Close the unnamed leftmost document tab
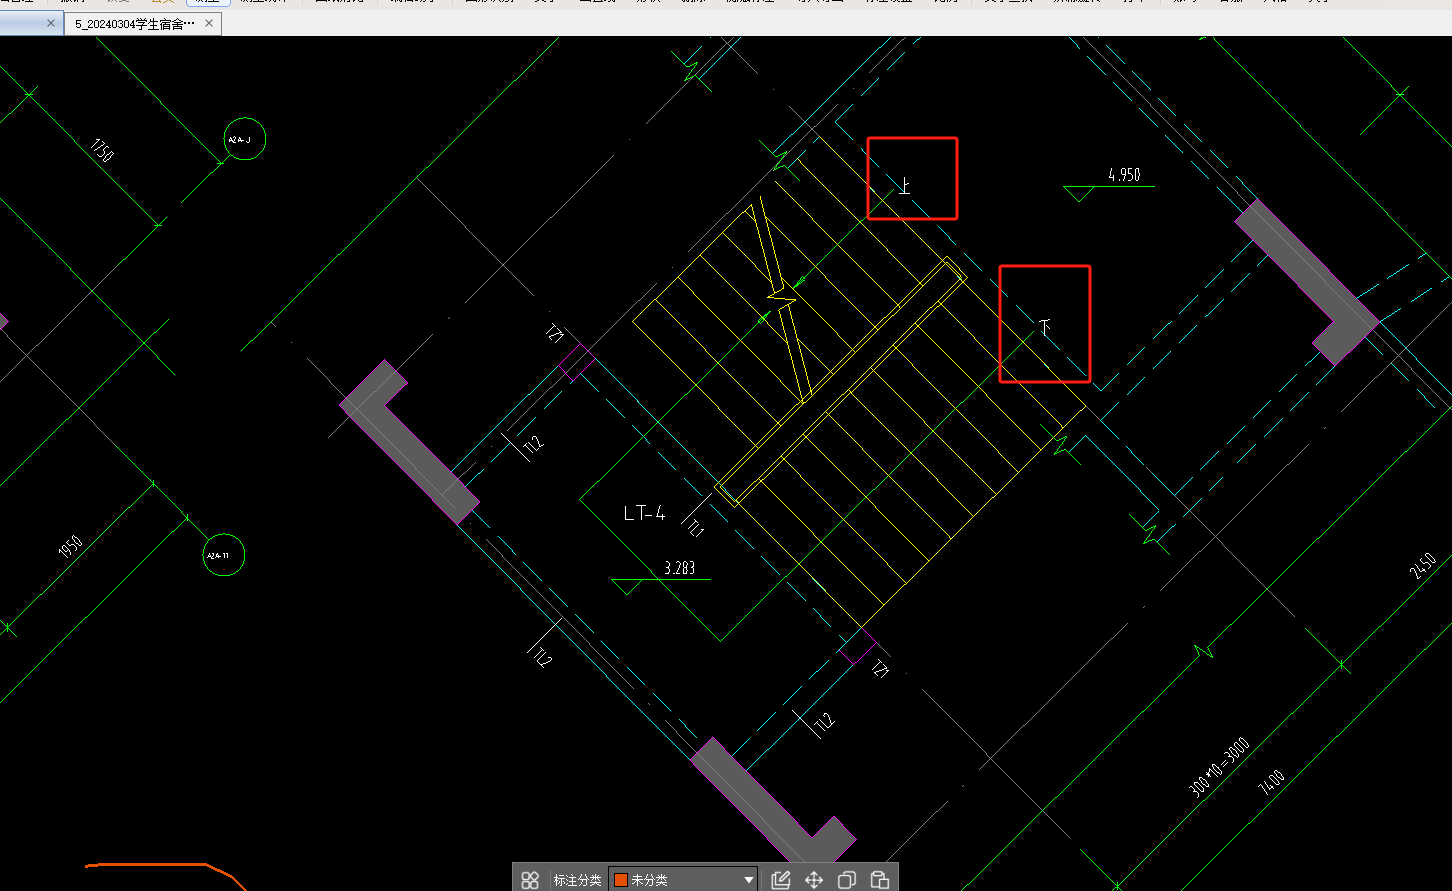The height and width of the screenshot is (891, 1452). click(52, 23)
